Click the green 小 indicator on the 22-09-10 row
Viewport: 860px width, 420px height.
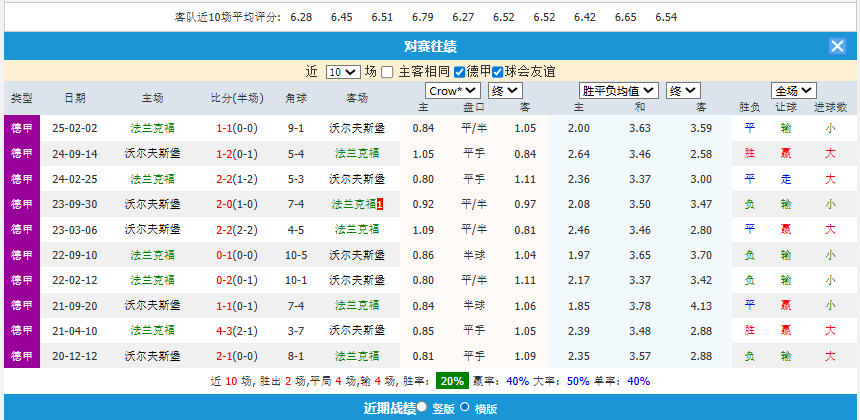tap(830, 255)
